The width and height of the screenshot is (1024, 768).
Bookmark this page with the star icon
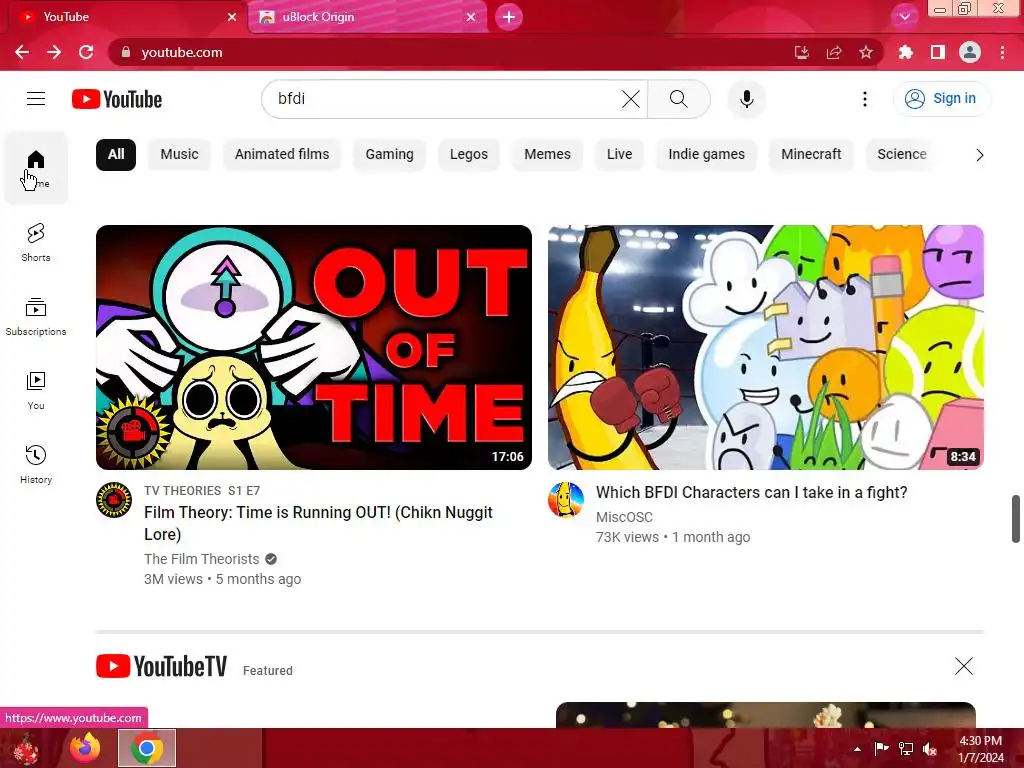point(866,52)
